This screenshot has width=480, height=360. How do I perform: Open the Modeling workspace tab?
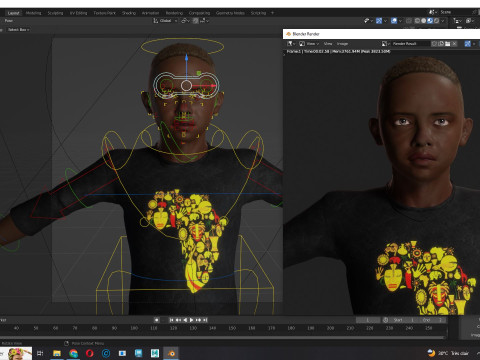point(34,13)
